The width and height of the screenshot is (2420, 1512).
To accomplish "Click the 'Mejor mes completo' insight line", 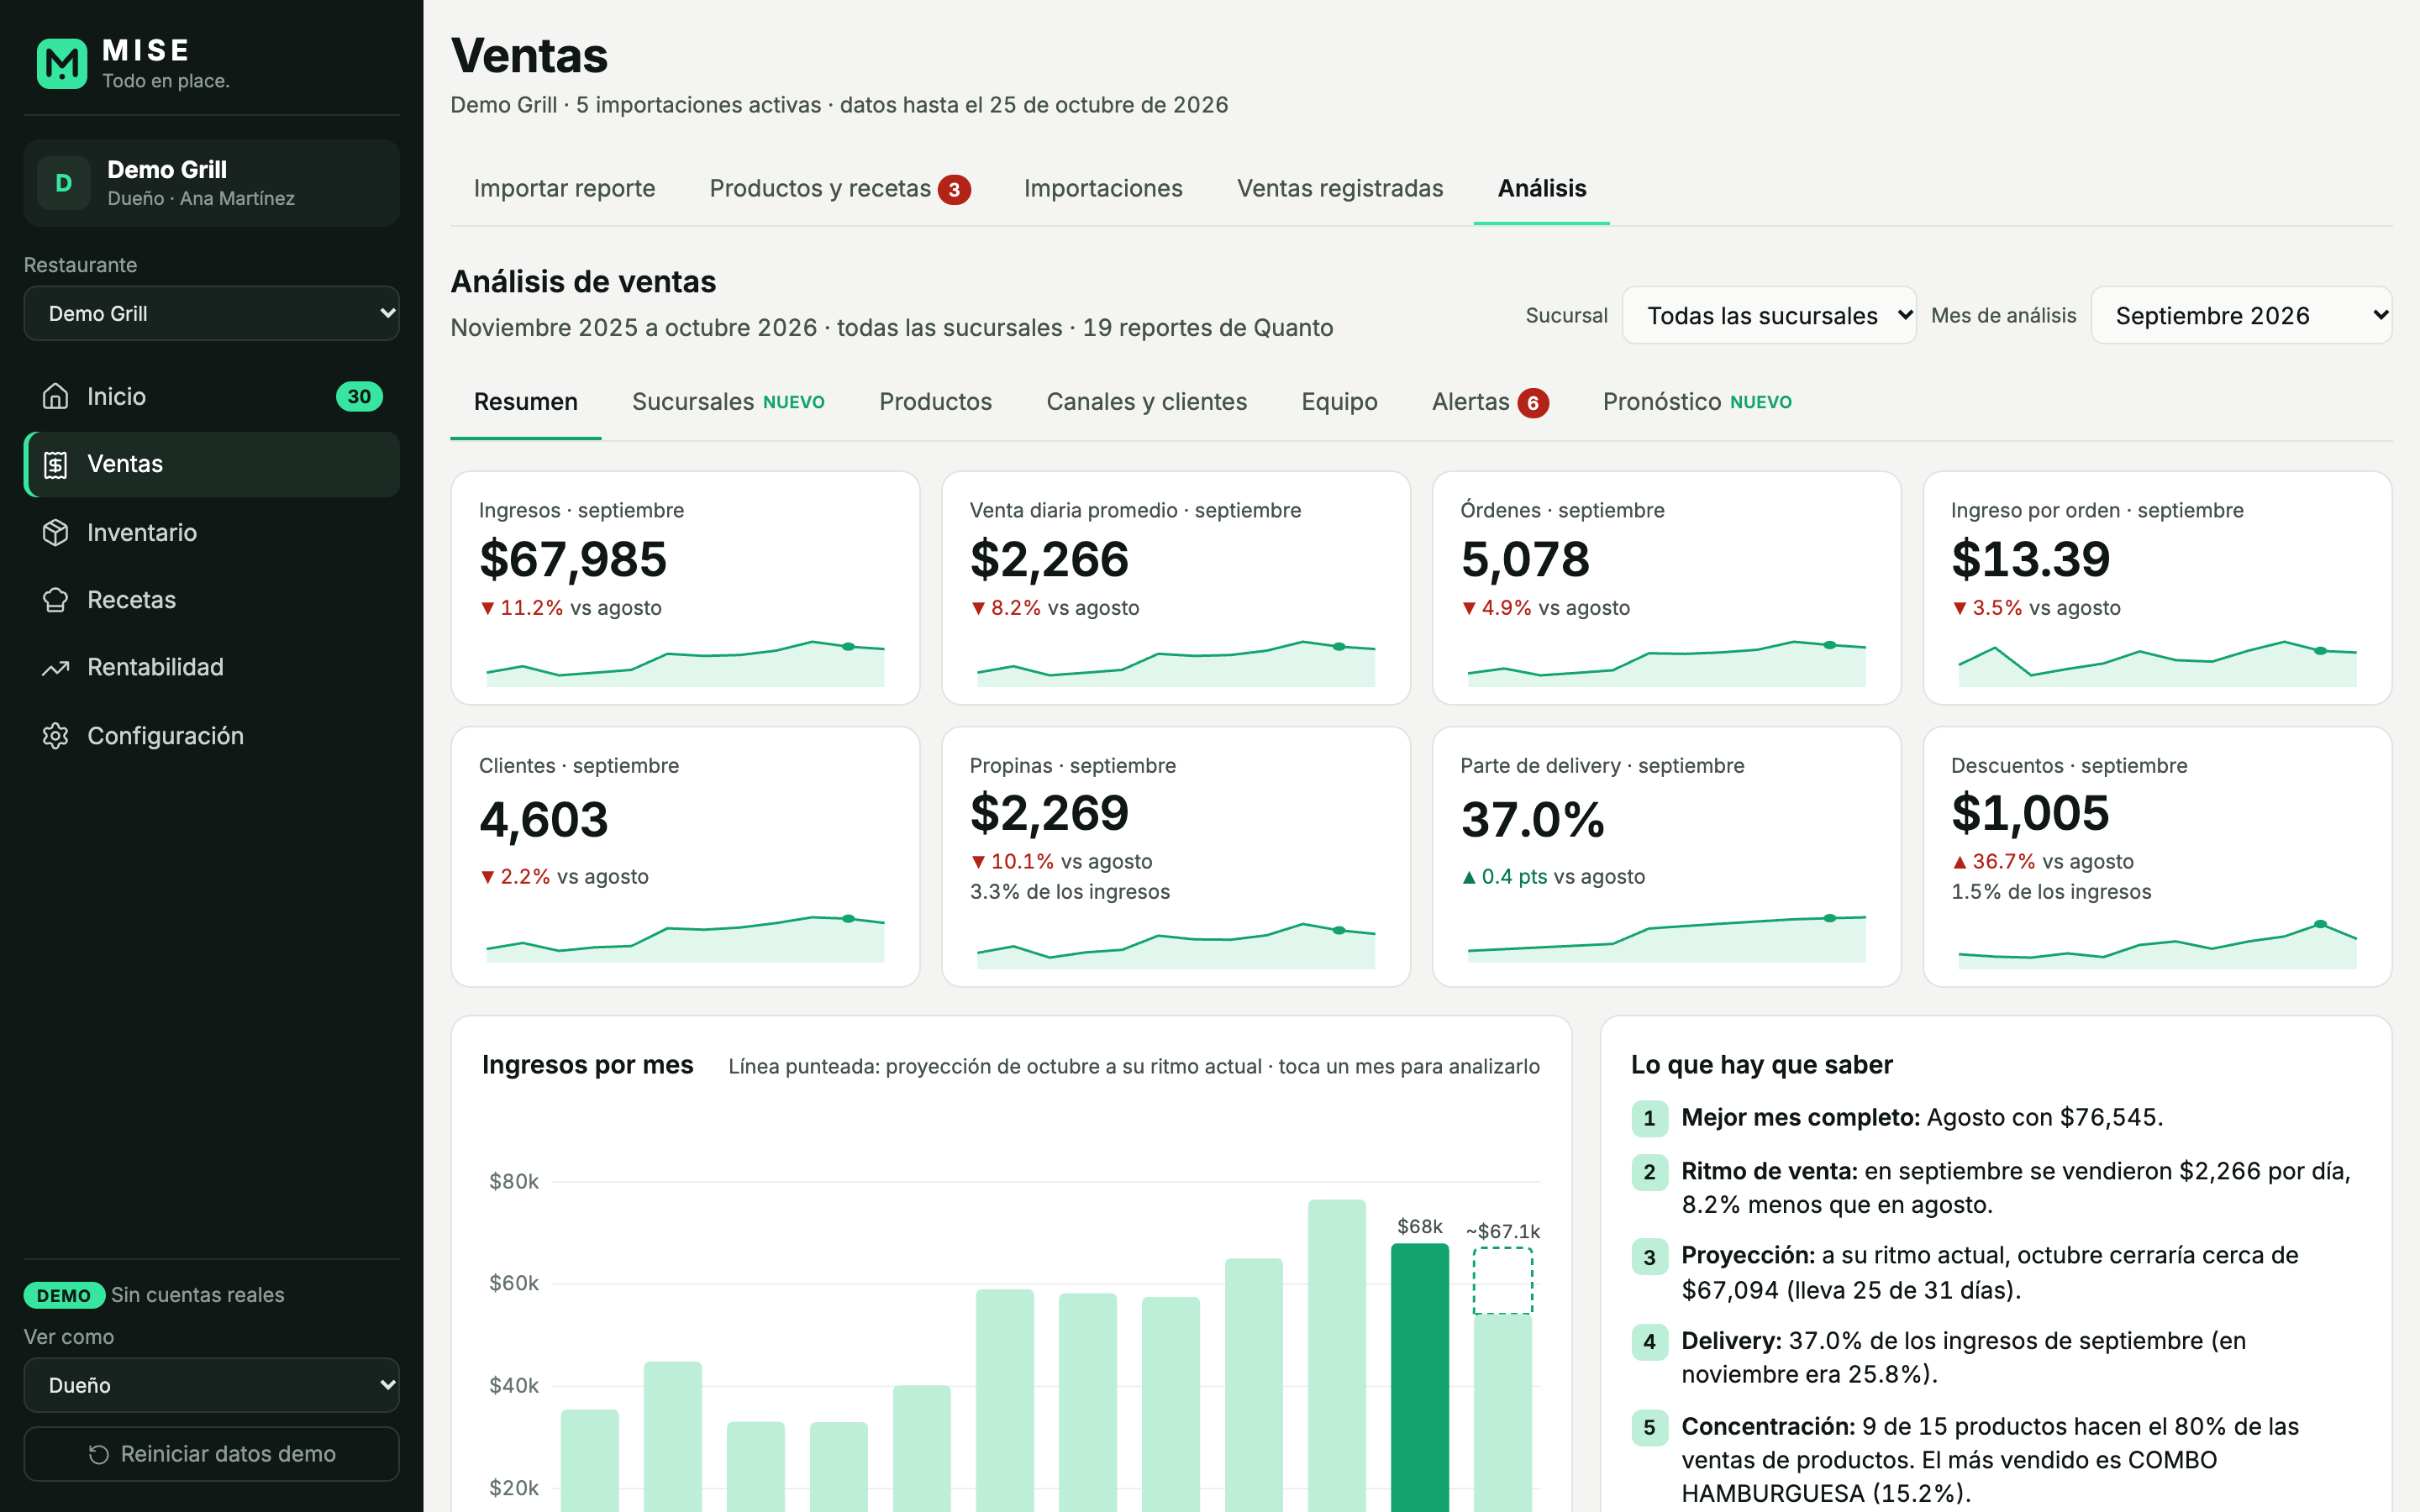I will 1922,1117.
